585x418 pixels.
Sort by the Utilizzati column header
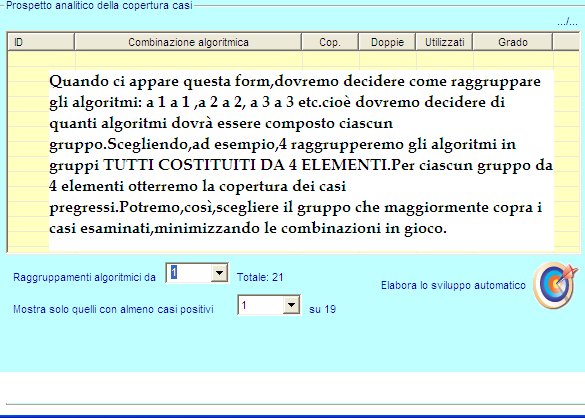pos(444,42)
